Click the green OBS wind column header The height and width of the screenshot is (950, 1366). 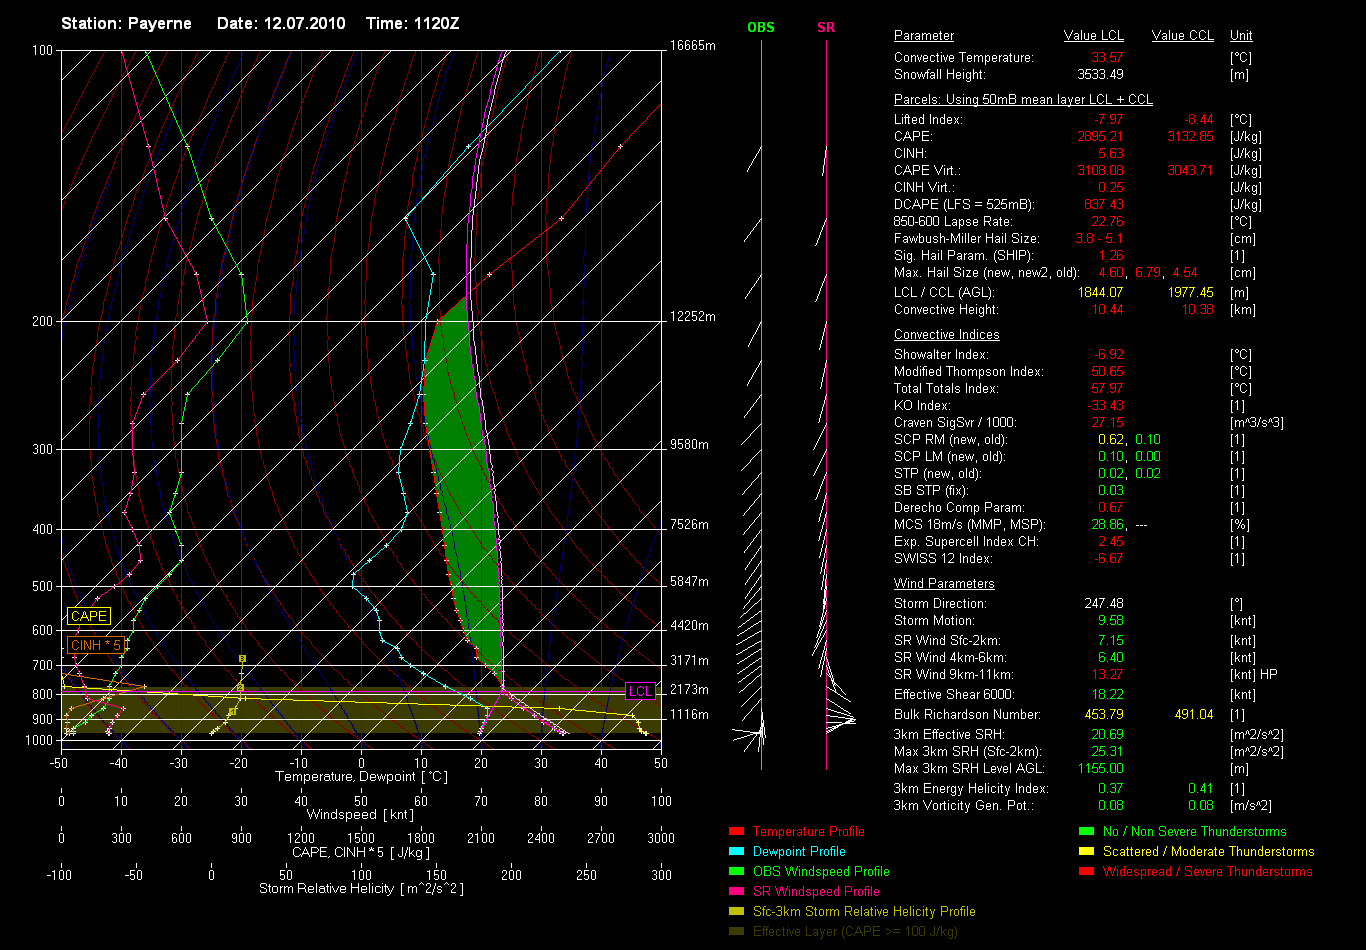coord(761,27)
